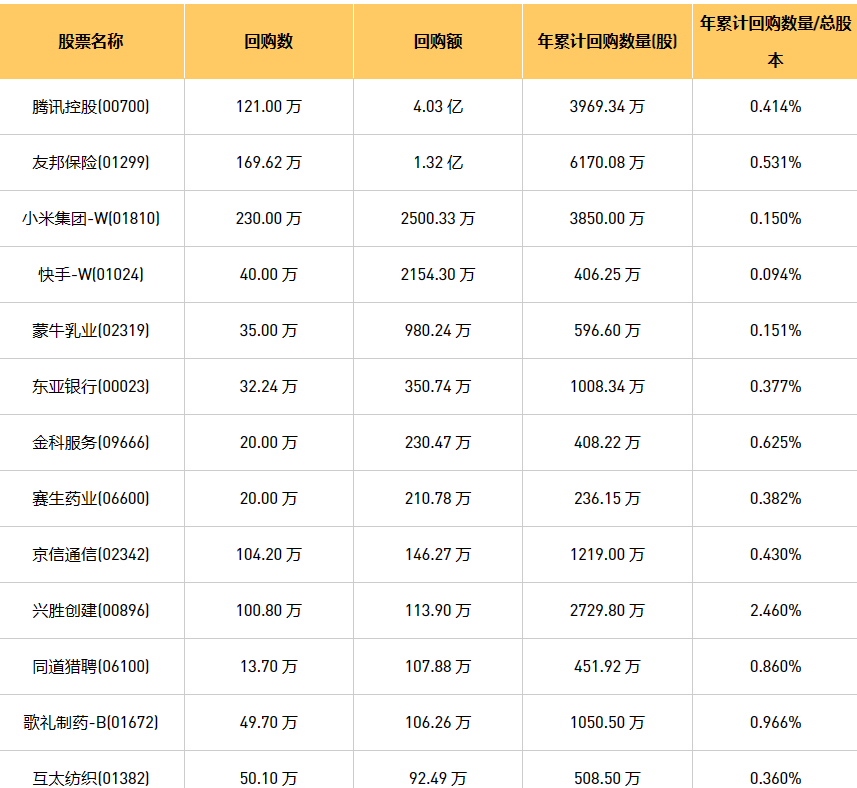This screenshot has height=788, width=857.
Task: Click the 1050.50 万 cumulative cell
Action: pos(607,722)
